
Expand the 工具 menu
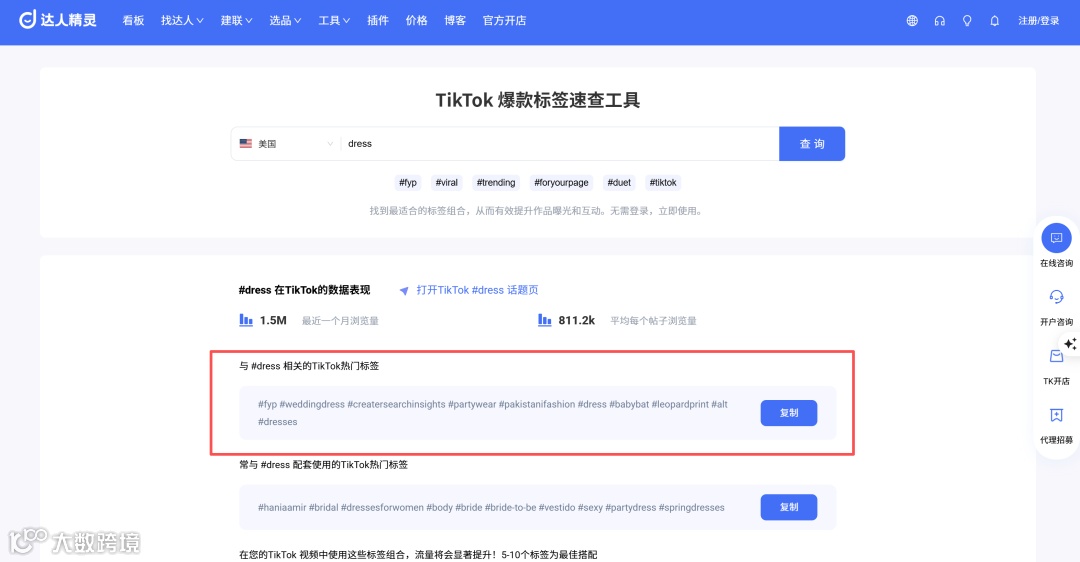(x=334, y=21)
